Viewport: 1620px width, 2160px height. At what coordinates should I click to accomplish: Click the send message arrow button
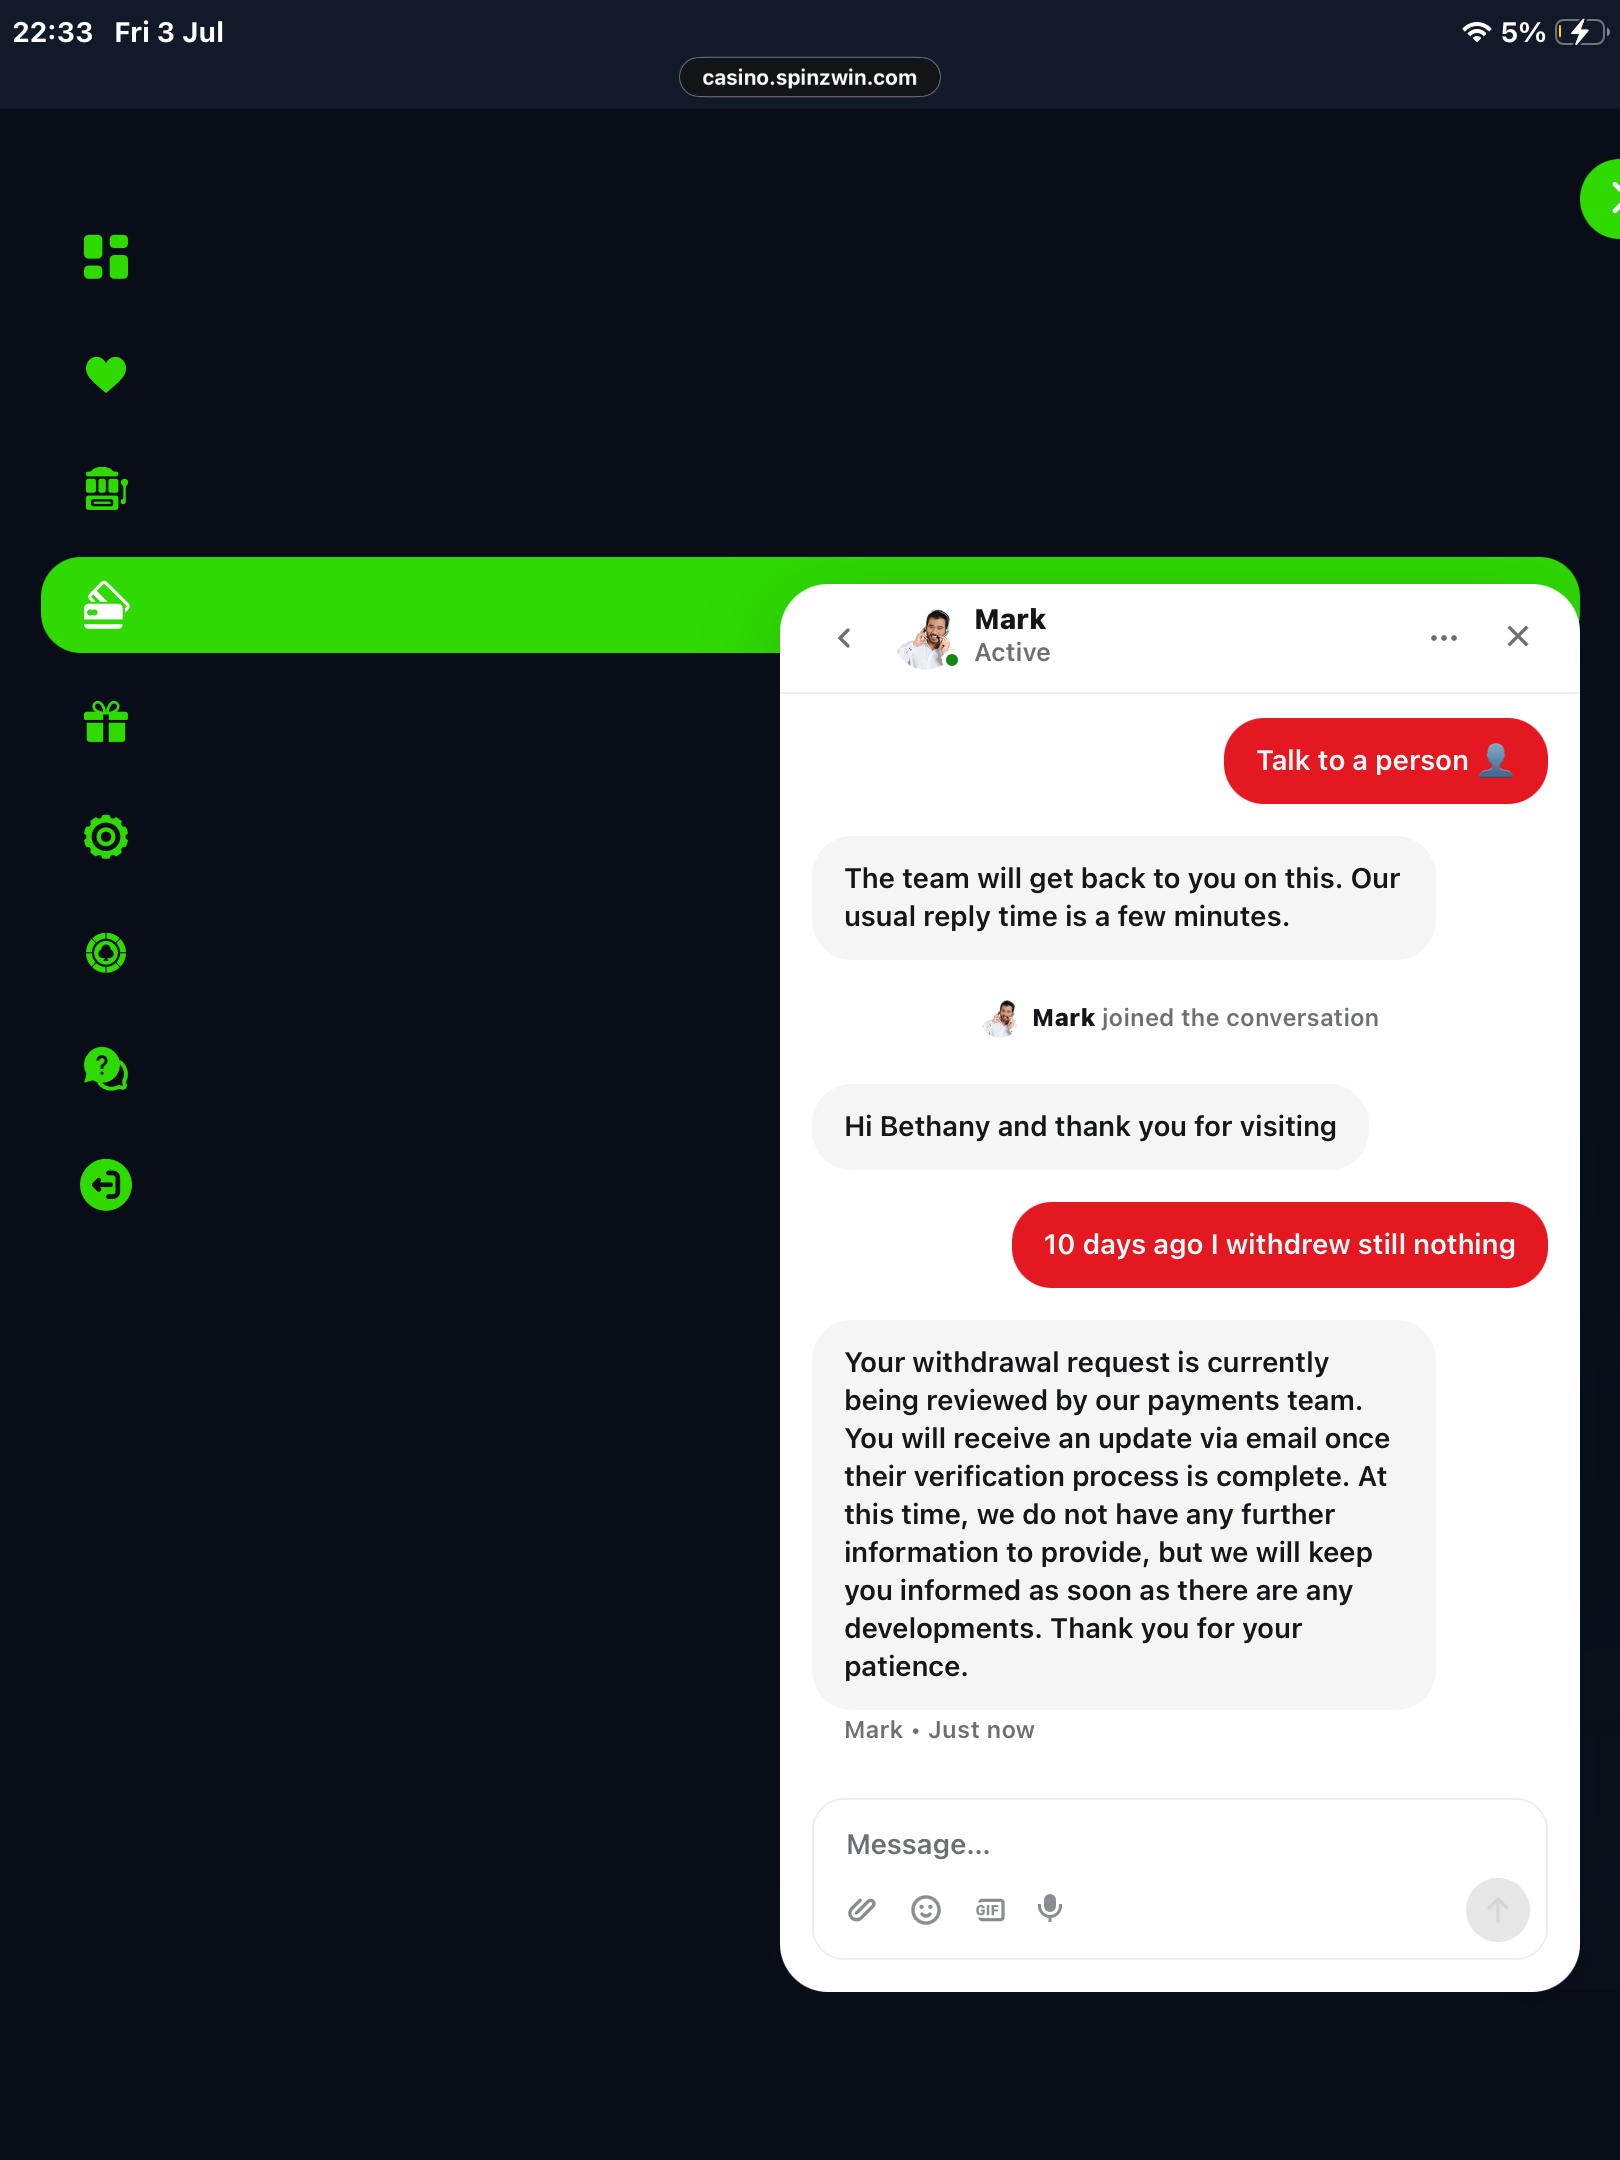click(x=1497, y=1910)
